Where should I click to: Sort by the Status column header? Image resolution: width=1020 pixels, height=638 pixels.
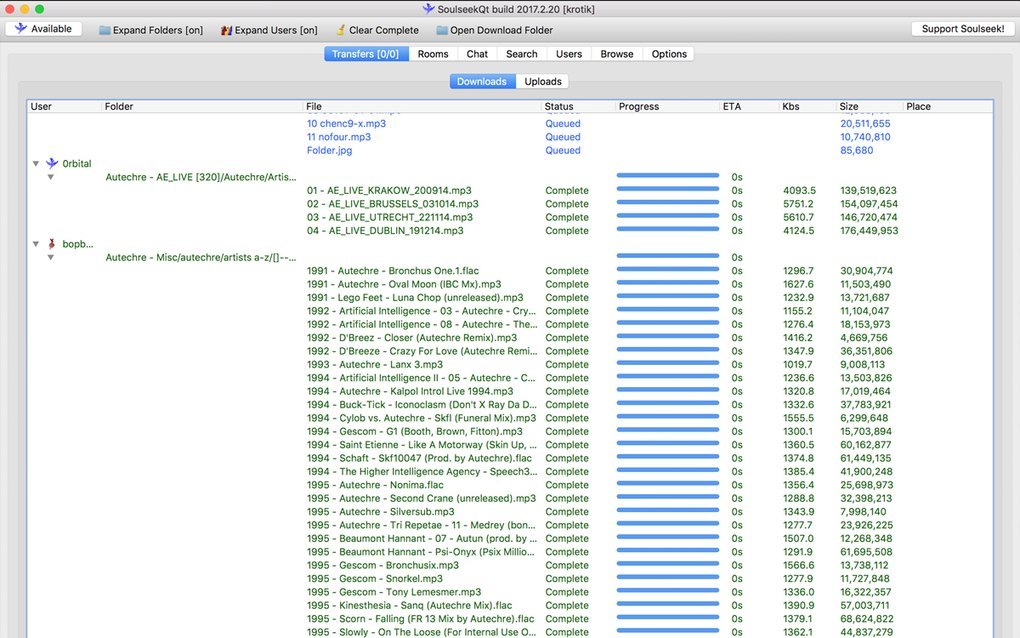(578, 107)
